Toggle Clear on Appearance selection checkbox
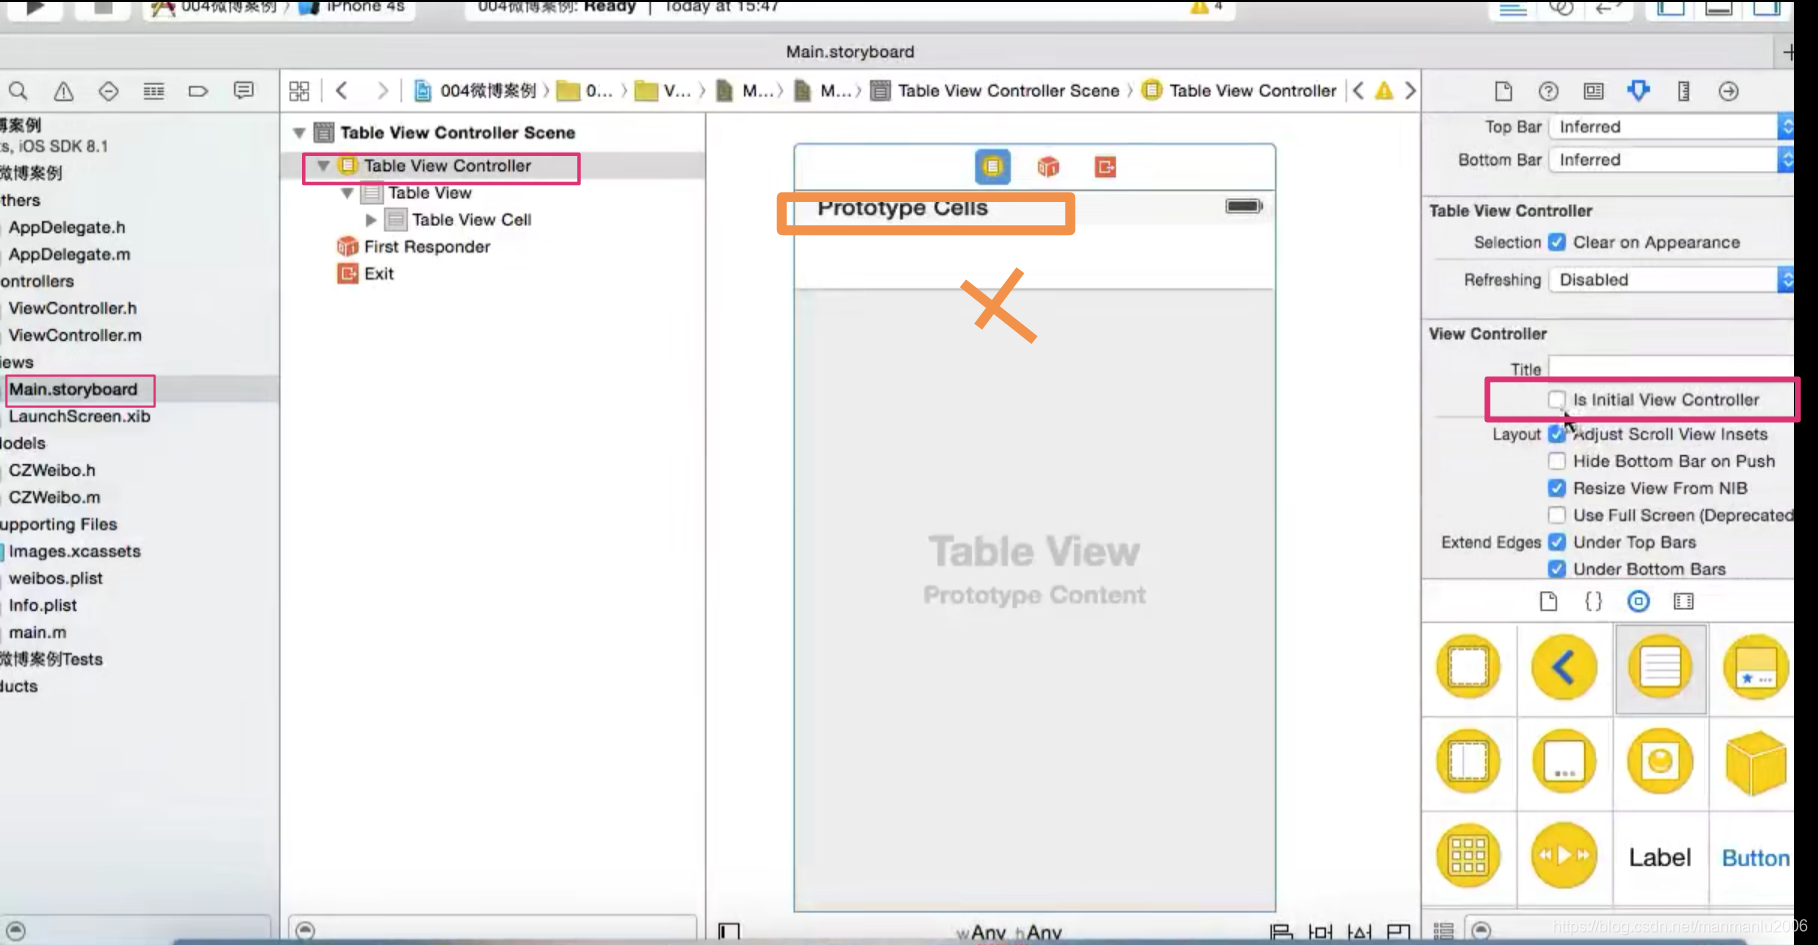Image resolution: width=1818 pixels, height=945 pixels. click(1557, 242)
